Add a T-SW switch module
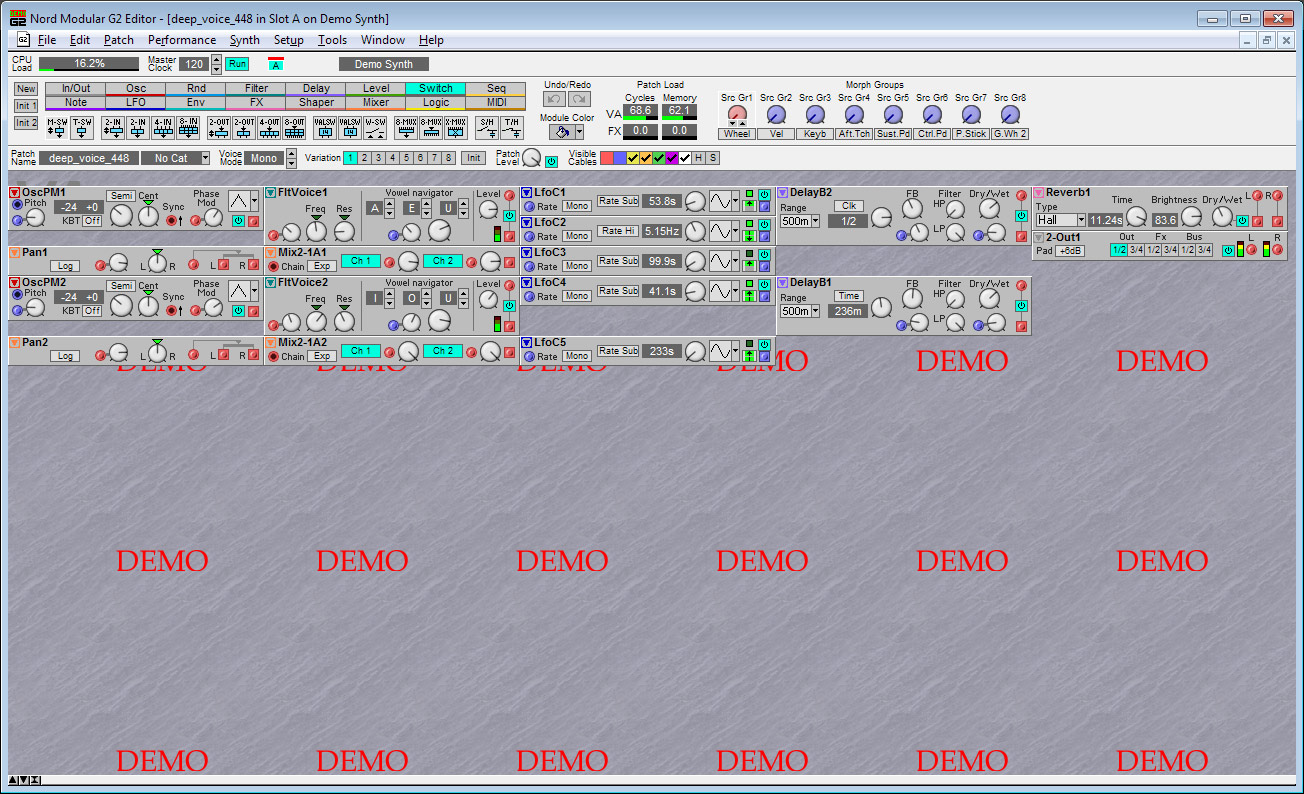The height and width of the screenshot is (794, 1304). coord(83,127)
